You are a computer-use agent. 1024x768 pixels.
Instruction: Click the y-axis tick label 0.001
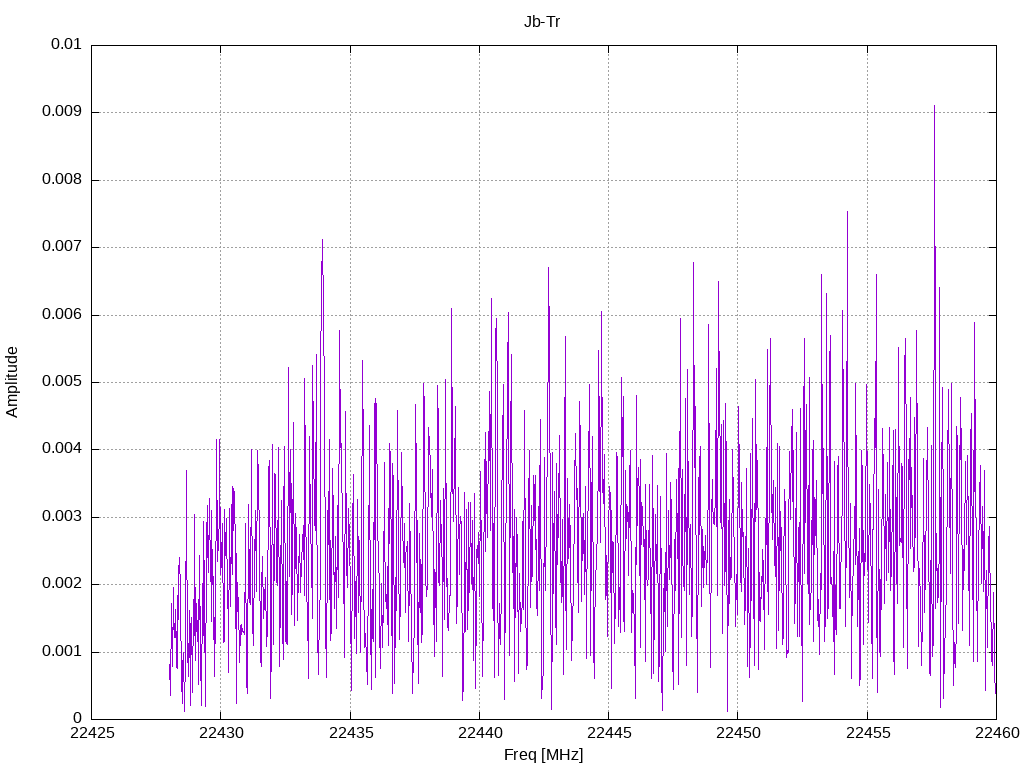(x=62, y=651)
